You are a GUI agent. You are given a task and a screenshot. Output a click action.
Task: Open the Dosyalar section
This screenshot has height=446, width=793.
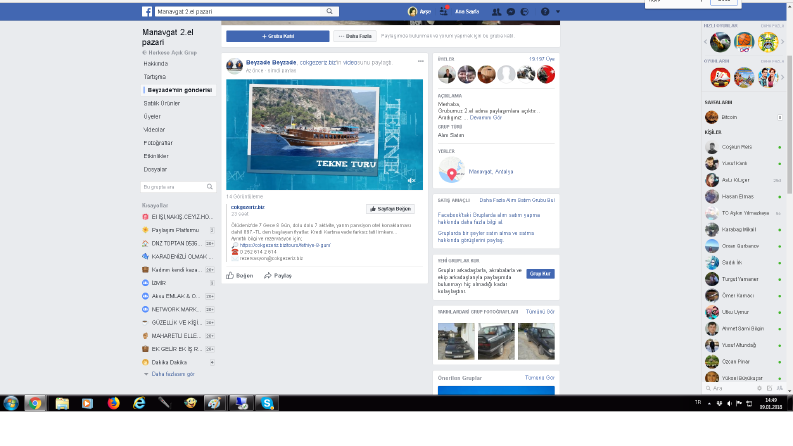coord(155,169)
